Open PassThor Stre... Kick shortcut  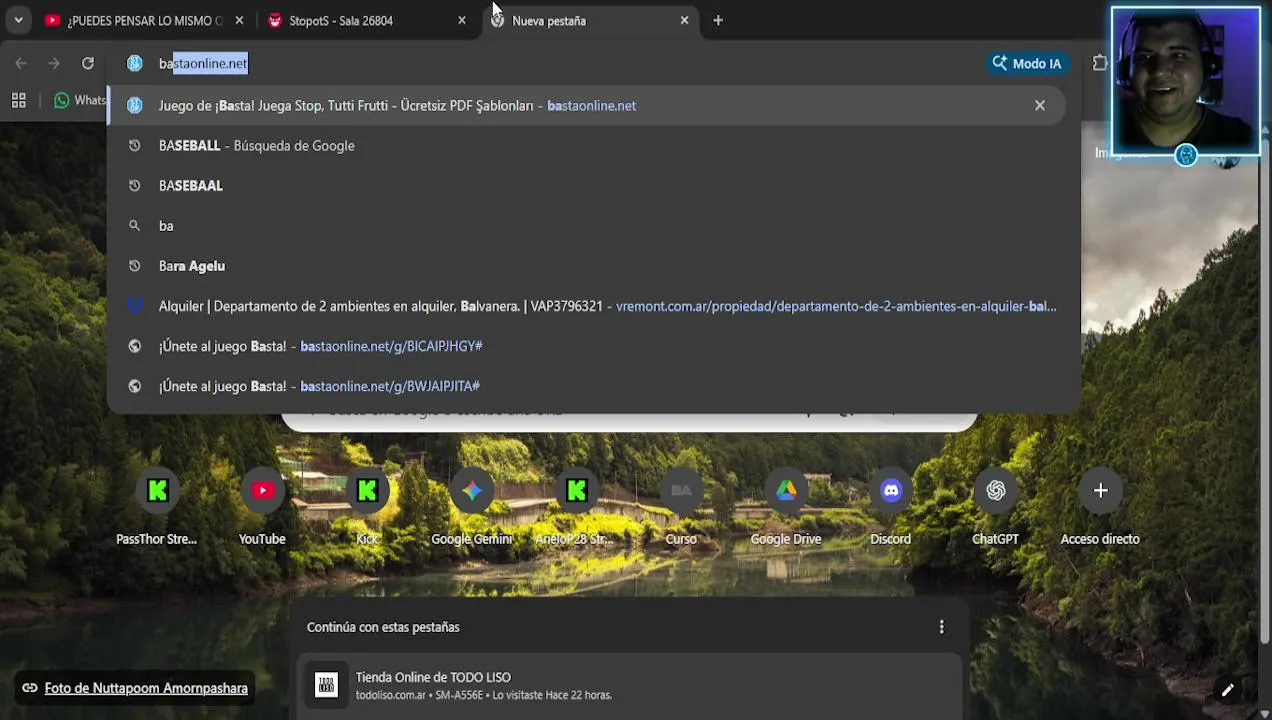pos(157,508)
